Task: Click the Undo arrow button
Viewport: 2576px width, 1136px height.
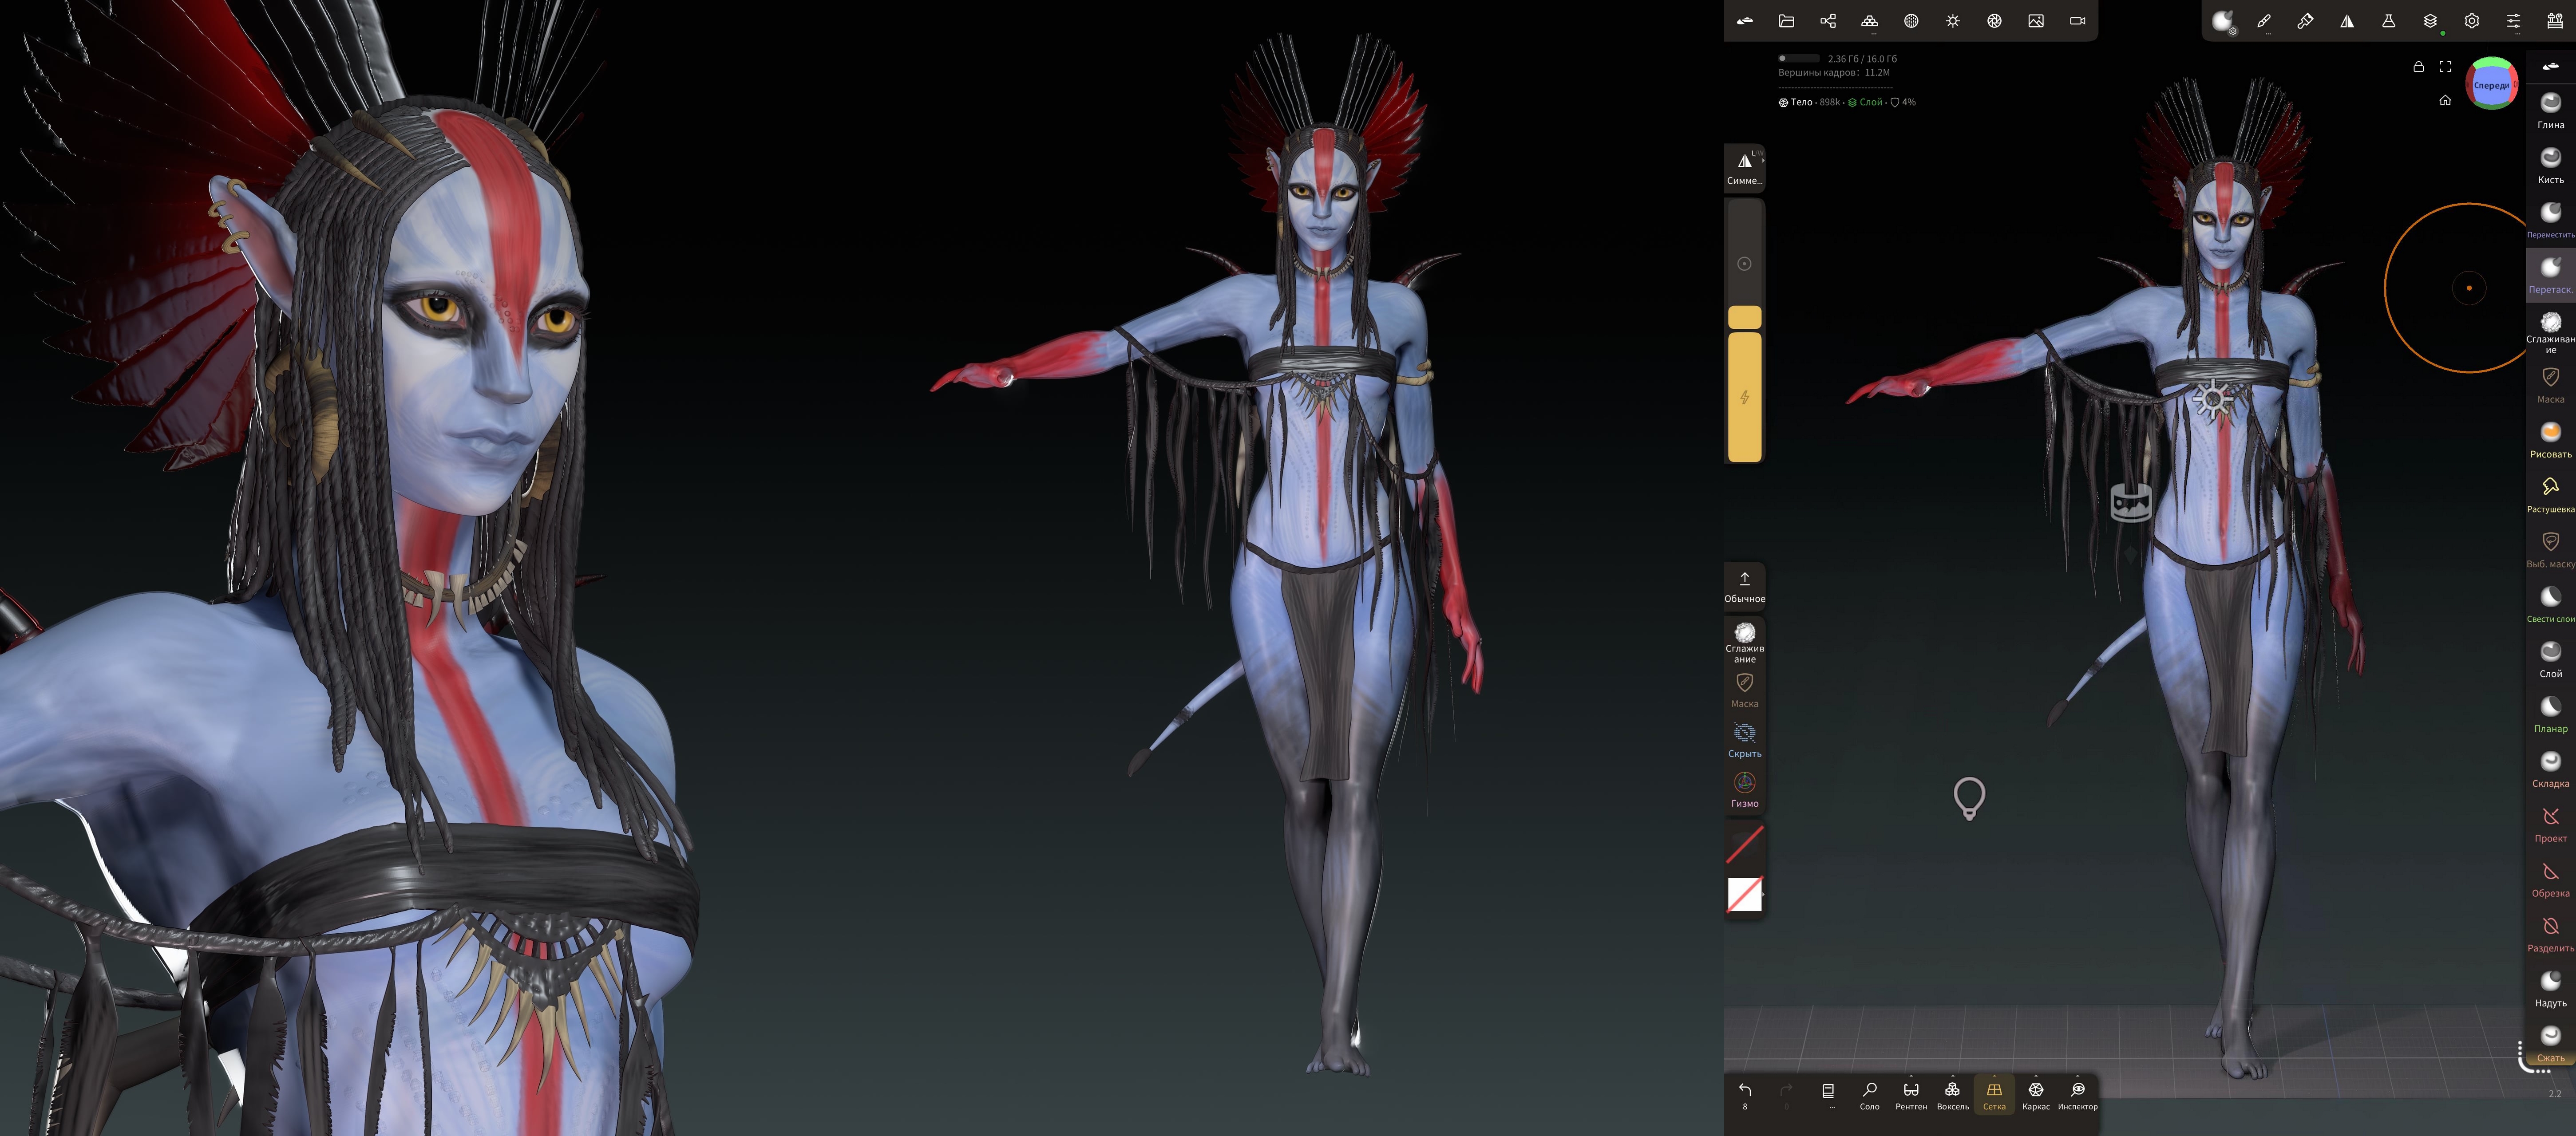Action: (x=1744, y=1090)
